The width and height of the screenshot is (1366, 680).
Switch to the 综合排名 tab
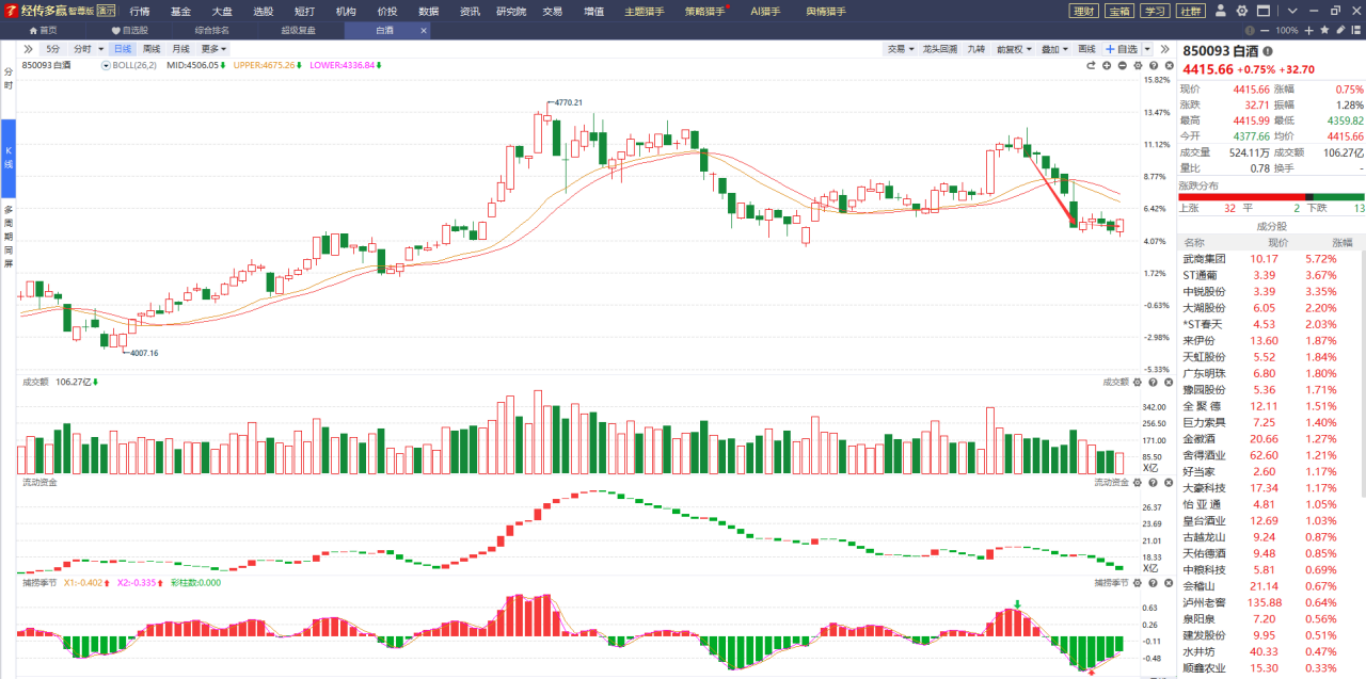click(x=210, y=31)
